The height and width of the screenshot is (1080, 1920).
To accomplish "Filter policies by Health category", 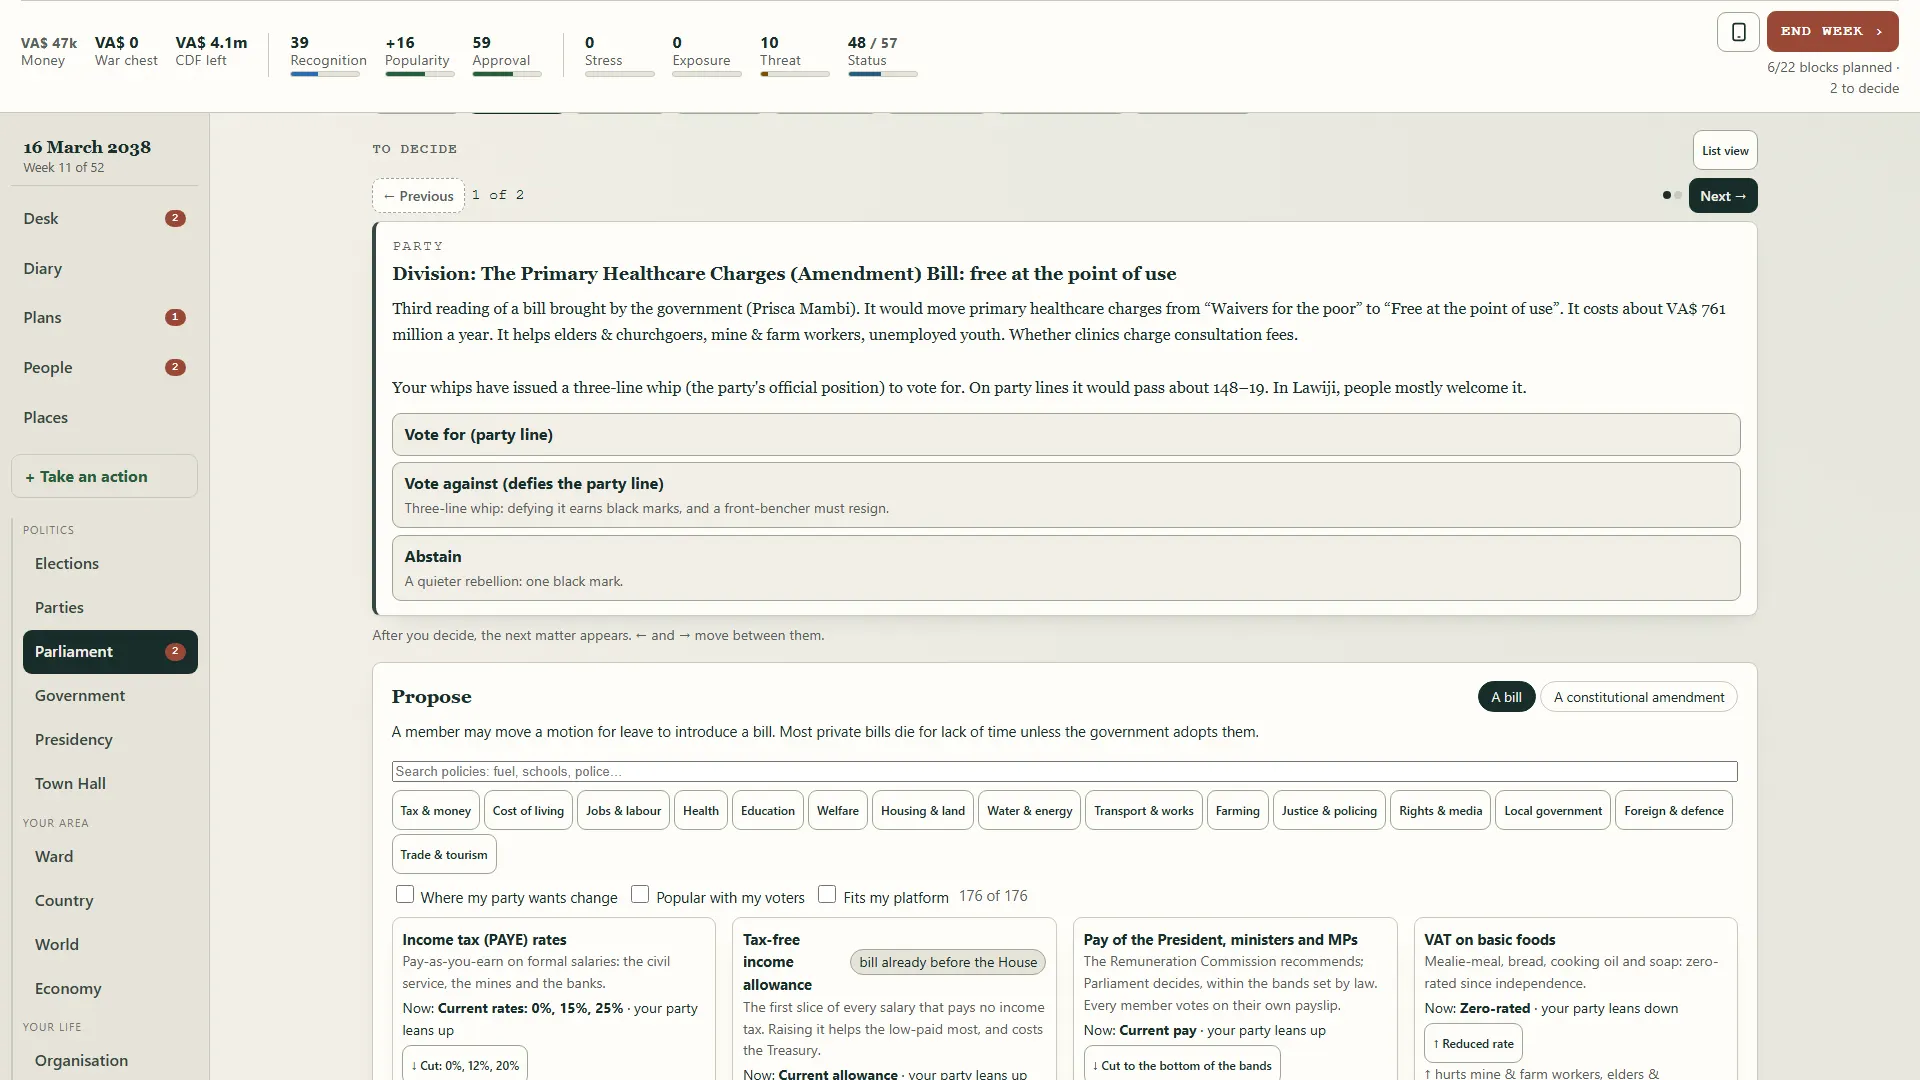I will tap(701, 811).
